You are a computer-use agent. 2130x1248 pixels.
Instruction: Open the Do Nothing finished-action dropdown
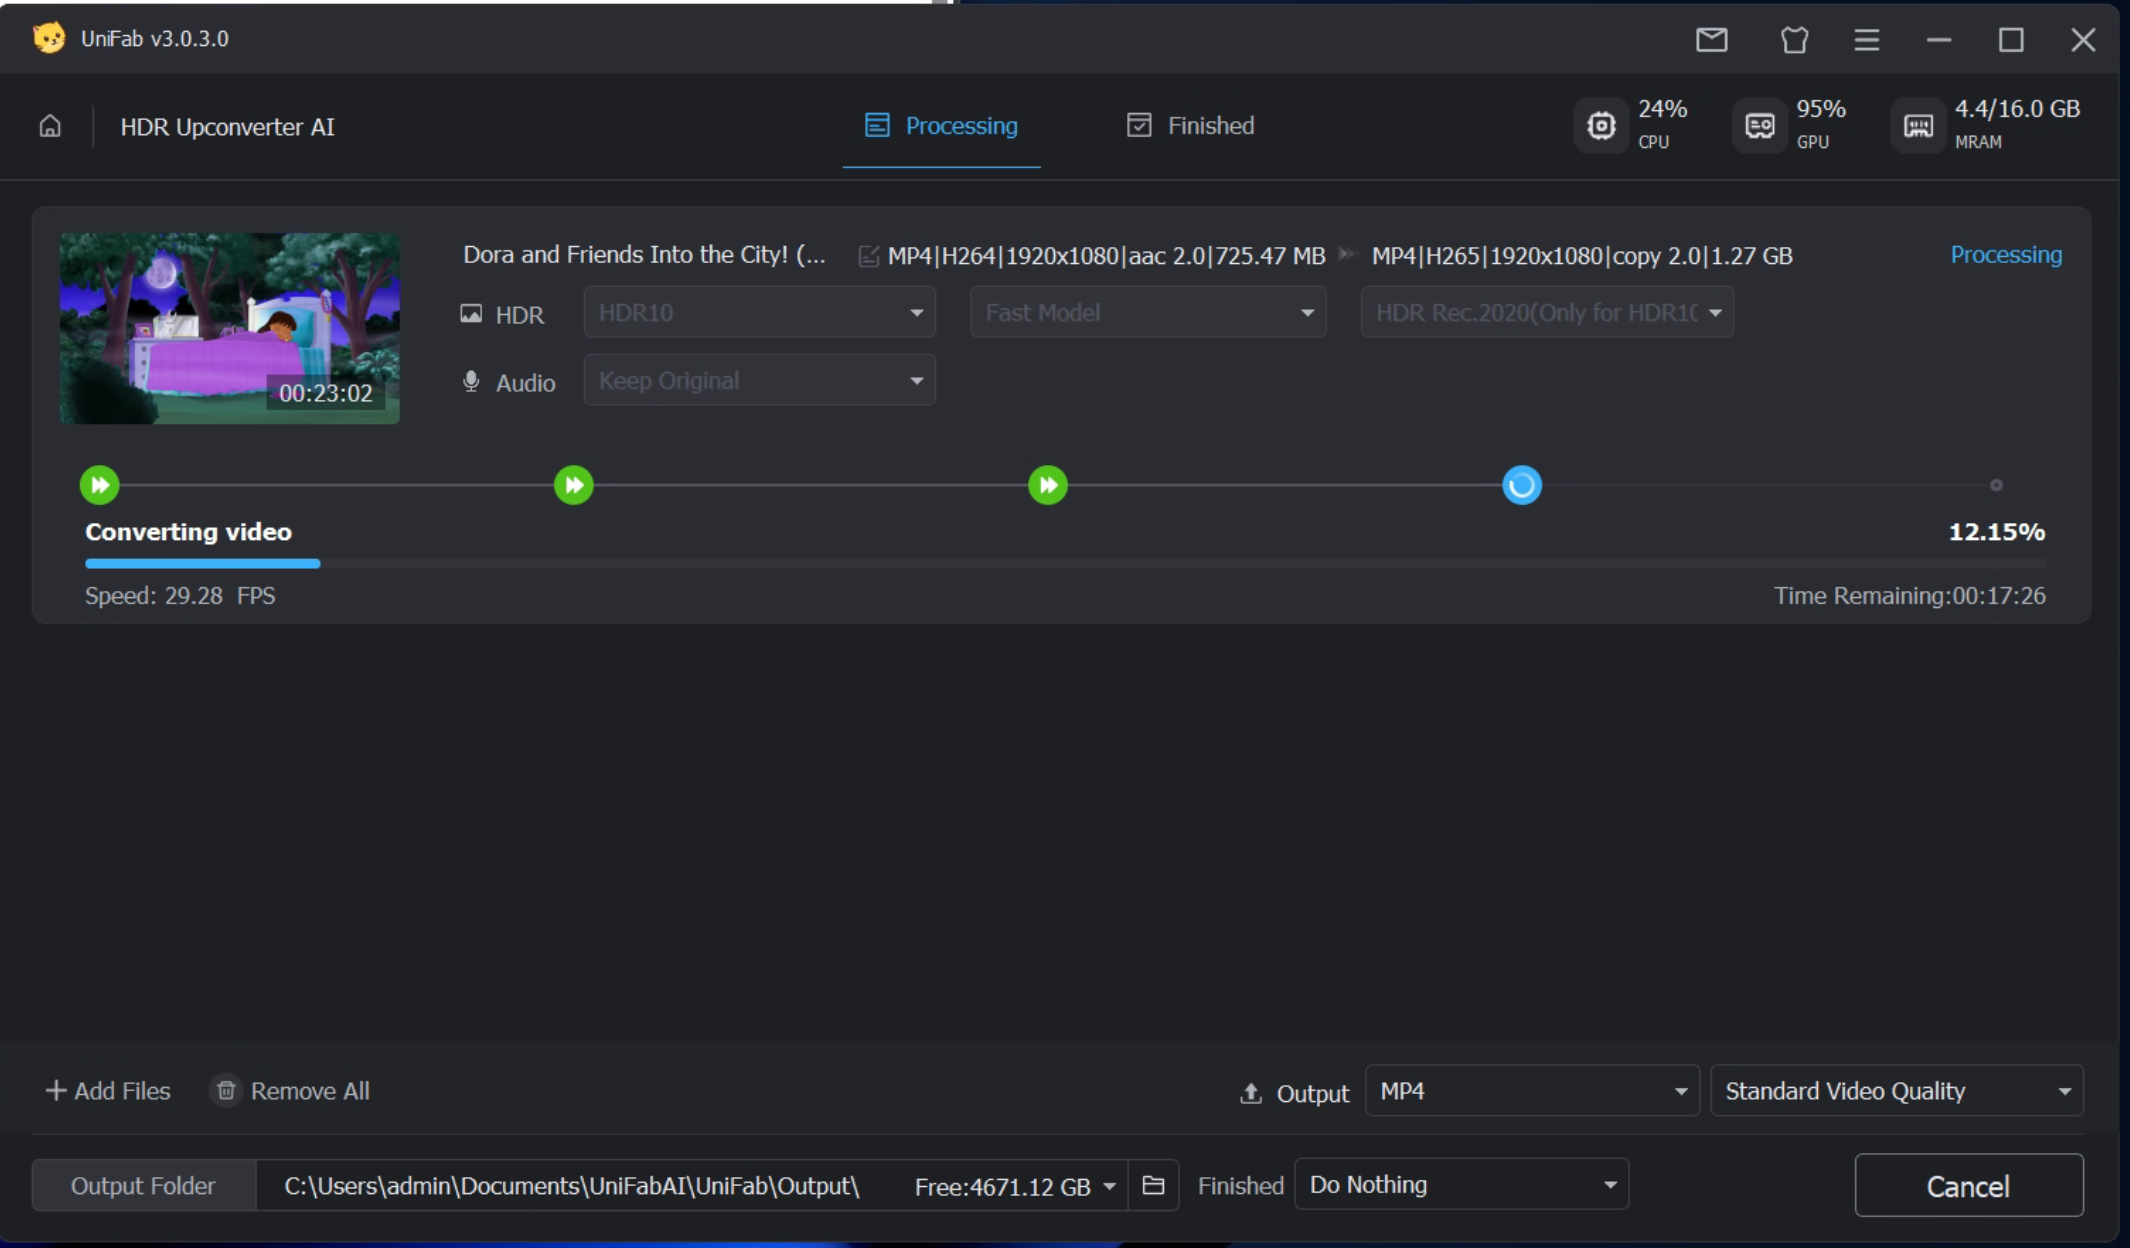pos(1461,1185)
